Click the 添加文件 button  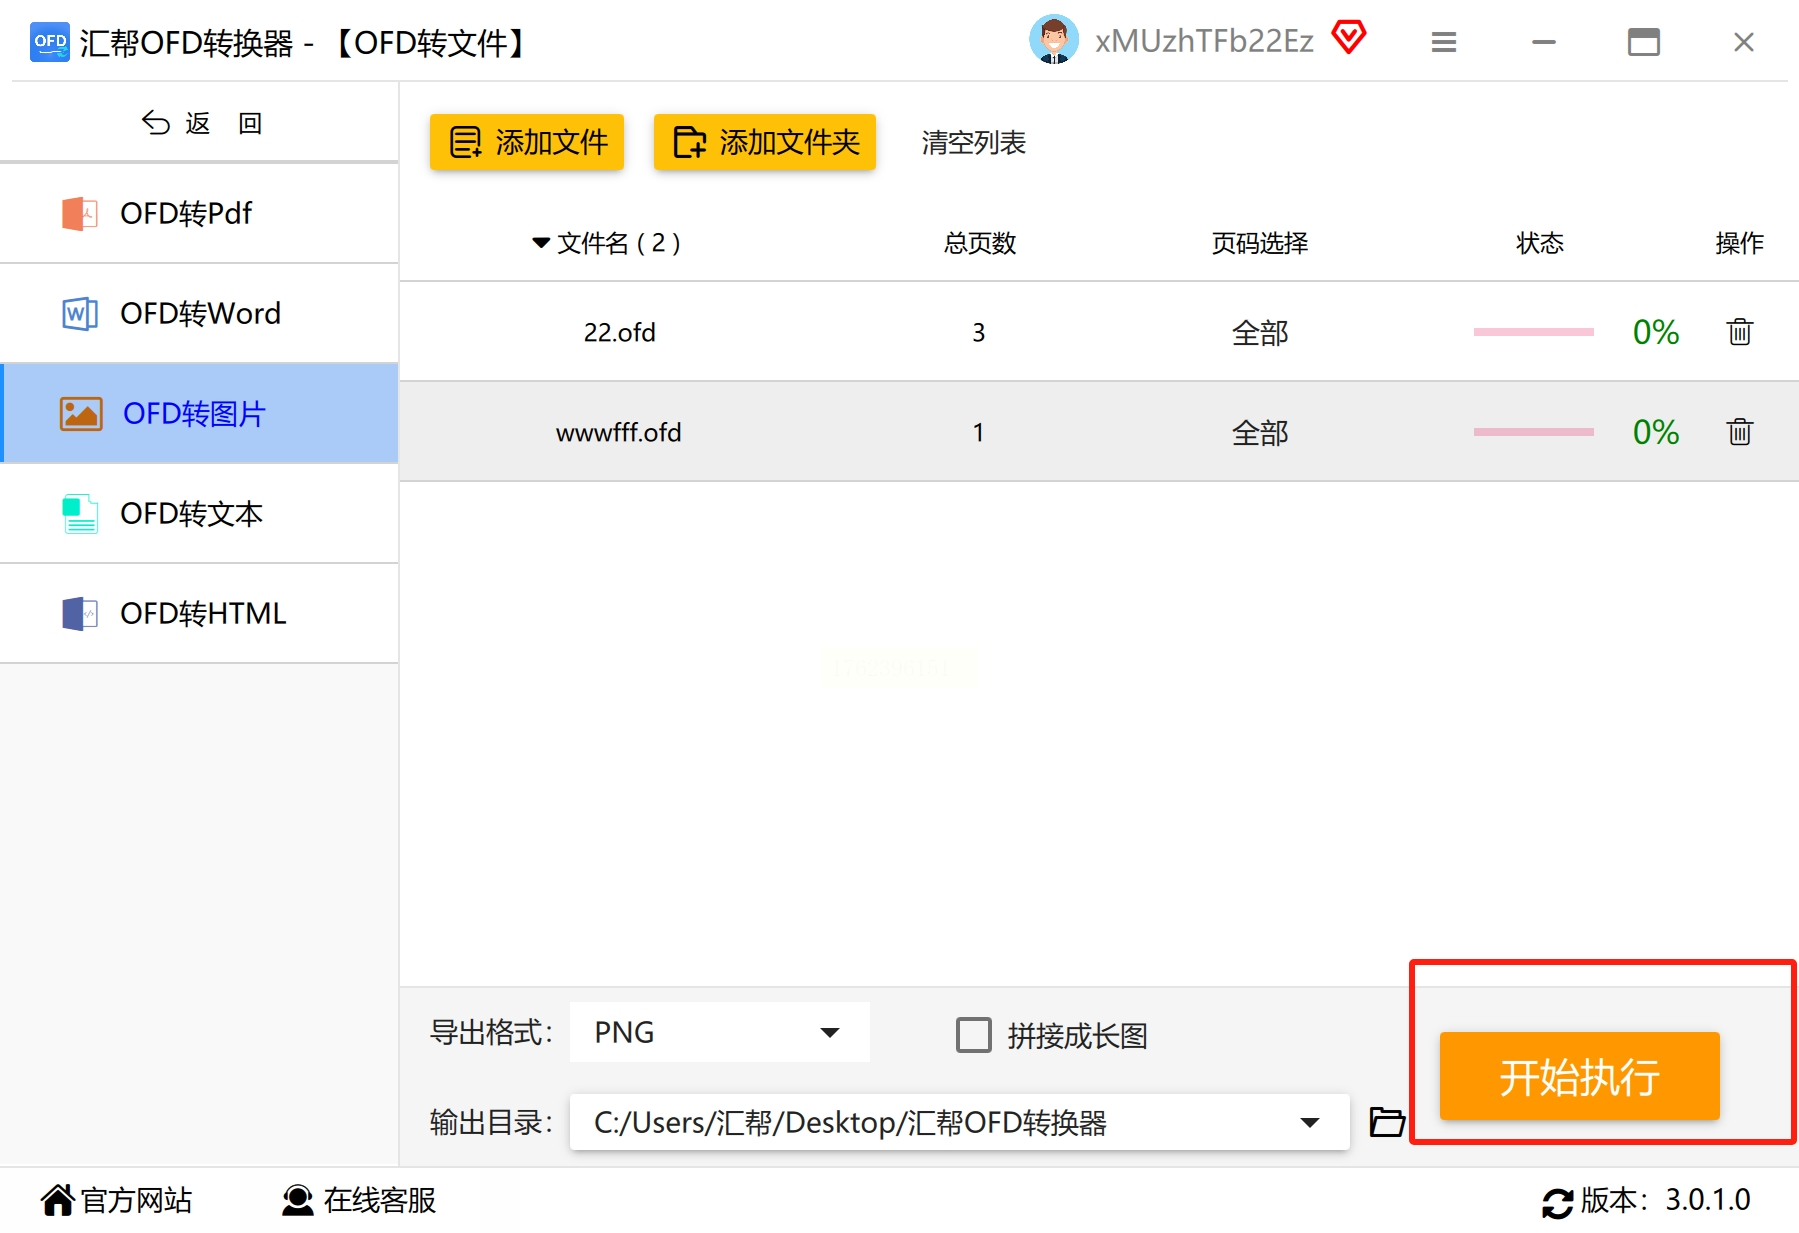click(x=527, y=142)
